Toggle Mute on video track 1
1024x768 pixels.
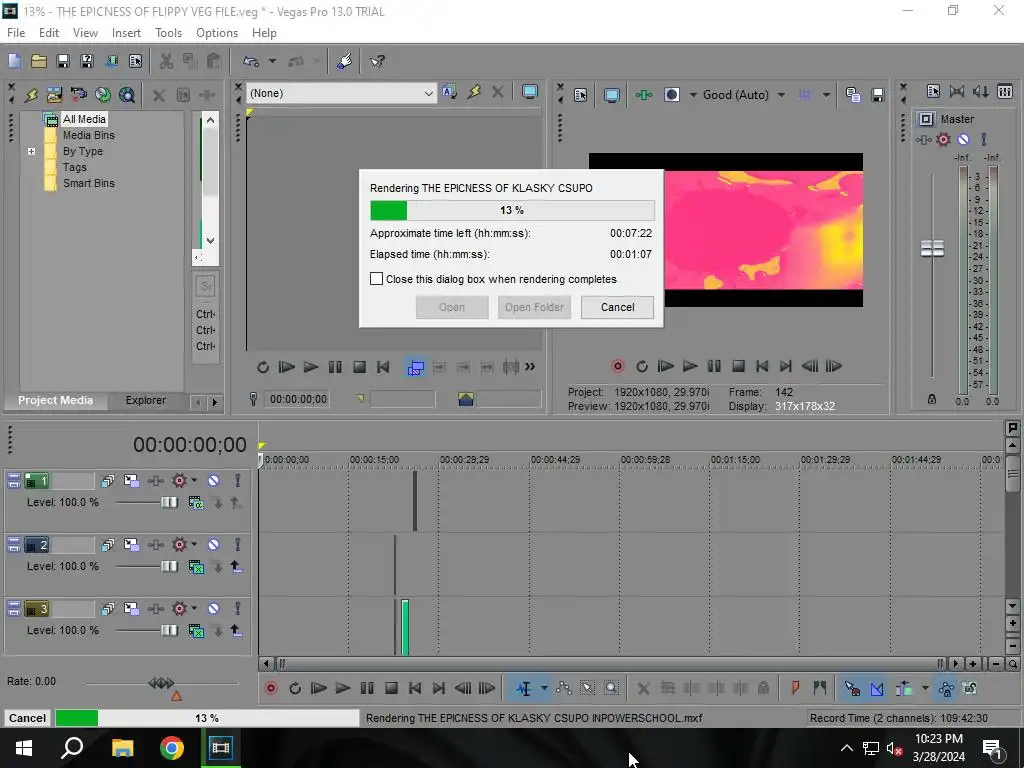tap(214, 481)
